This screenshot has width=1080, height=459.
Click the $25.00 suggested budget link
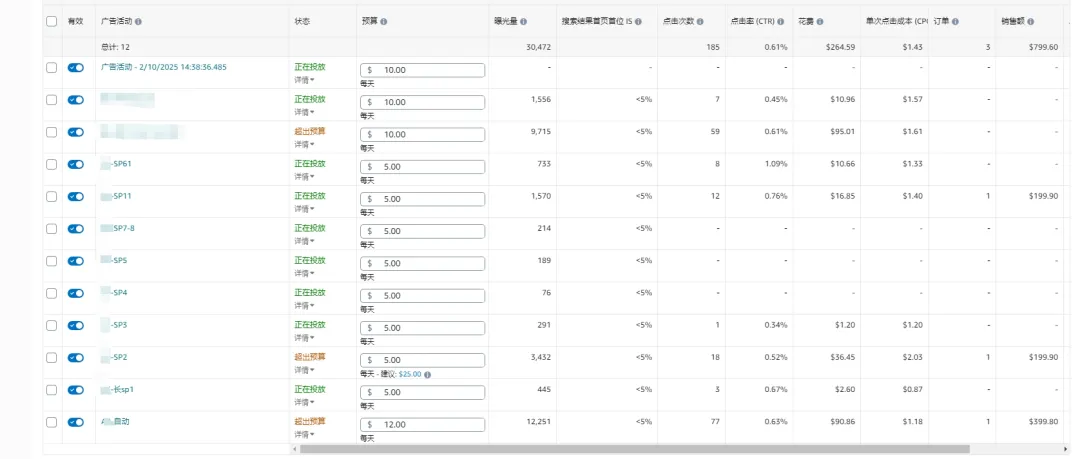tap(410, 374)
